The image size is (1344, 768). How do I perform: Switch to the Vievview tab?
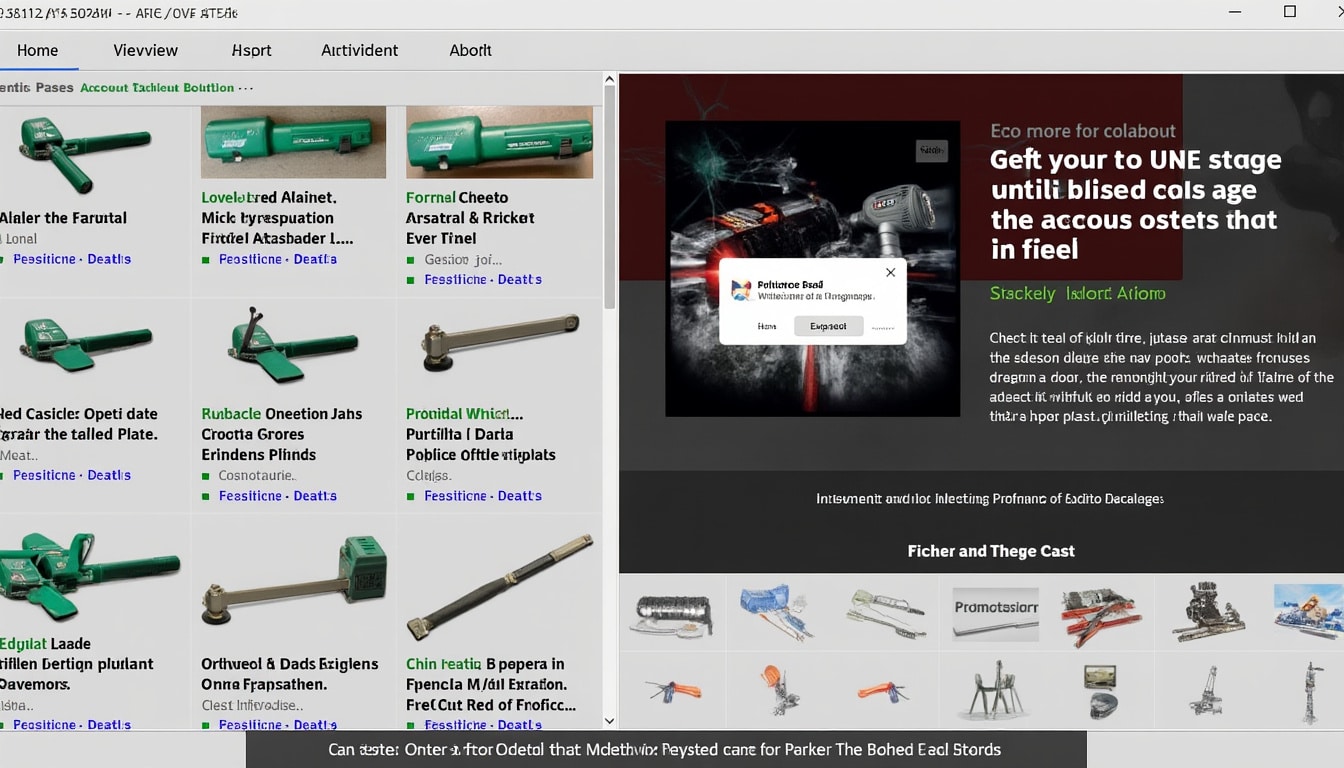pos(145,50)
